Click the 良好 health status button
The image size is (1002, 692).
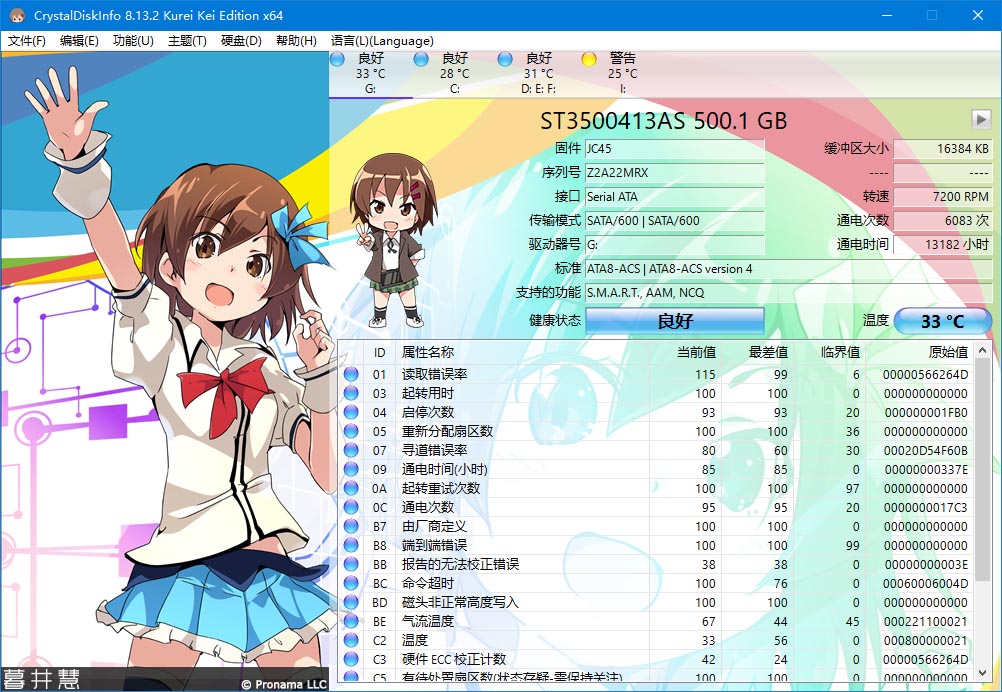click(x=675, y=321)
